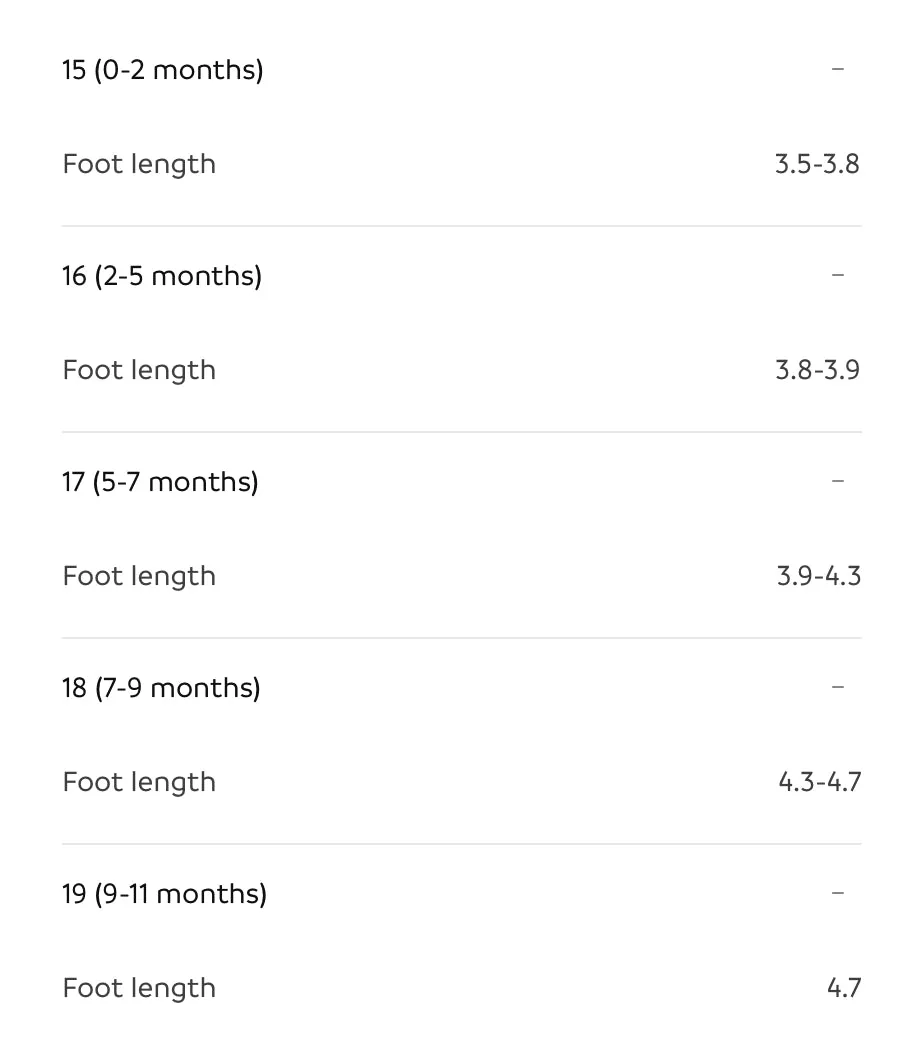This screenshot has height=1043, width=917.
Task: Select the 17 (5-7 months) header
Action: tap(160, 482)
